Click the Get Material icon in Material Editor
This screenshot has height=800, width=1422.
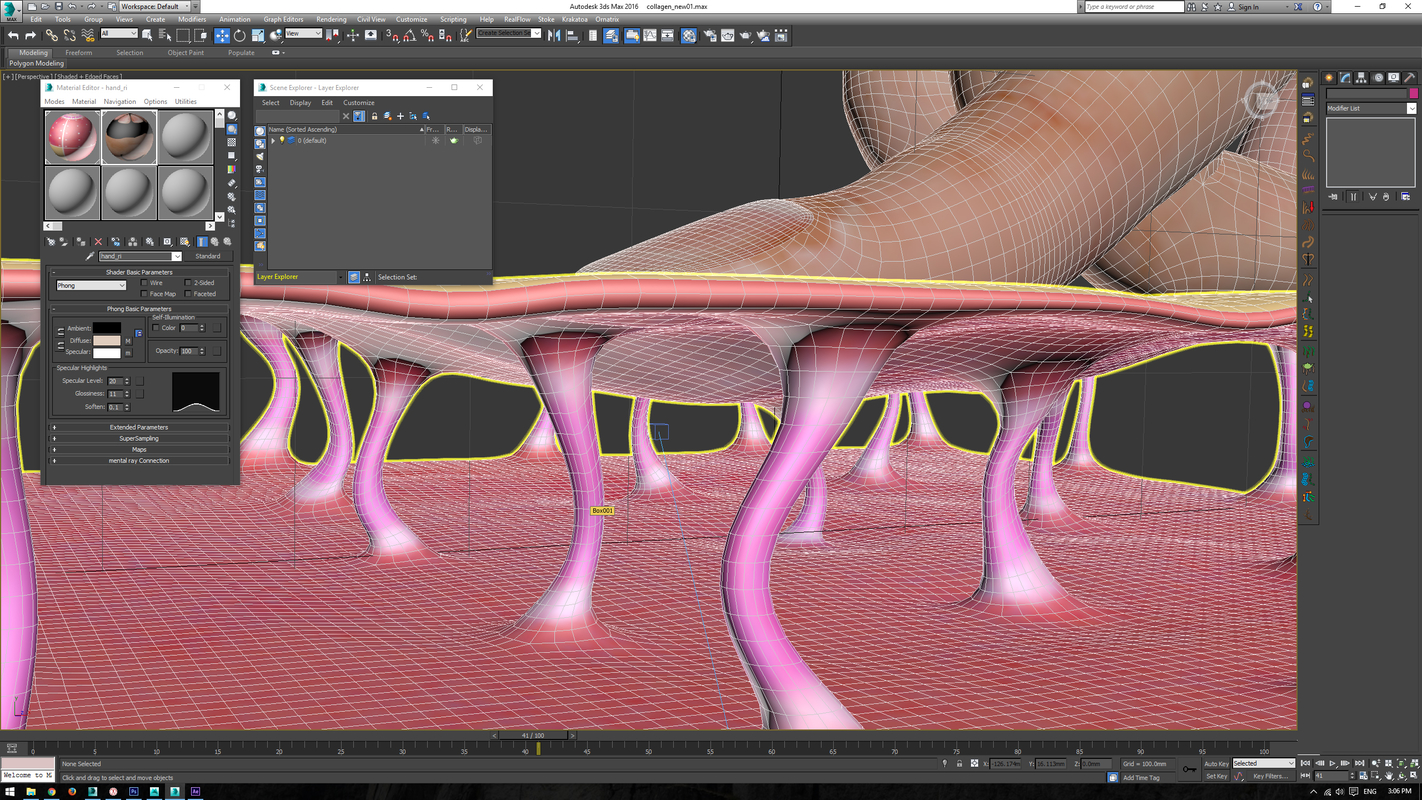click(x=52, y=242)
